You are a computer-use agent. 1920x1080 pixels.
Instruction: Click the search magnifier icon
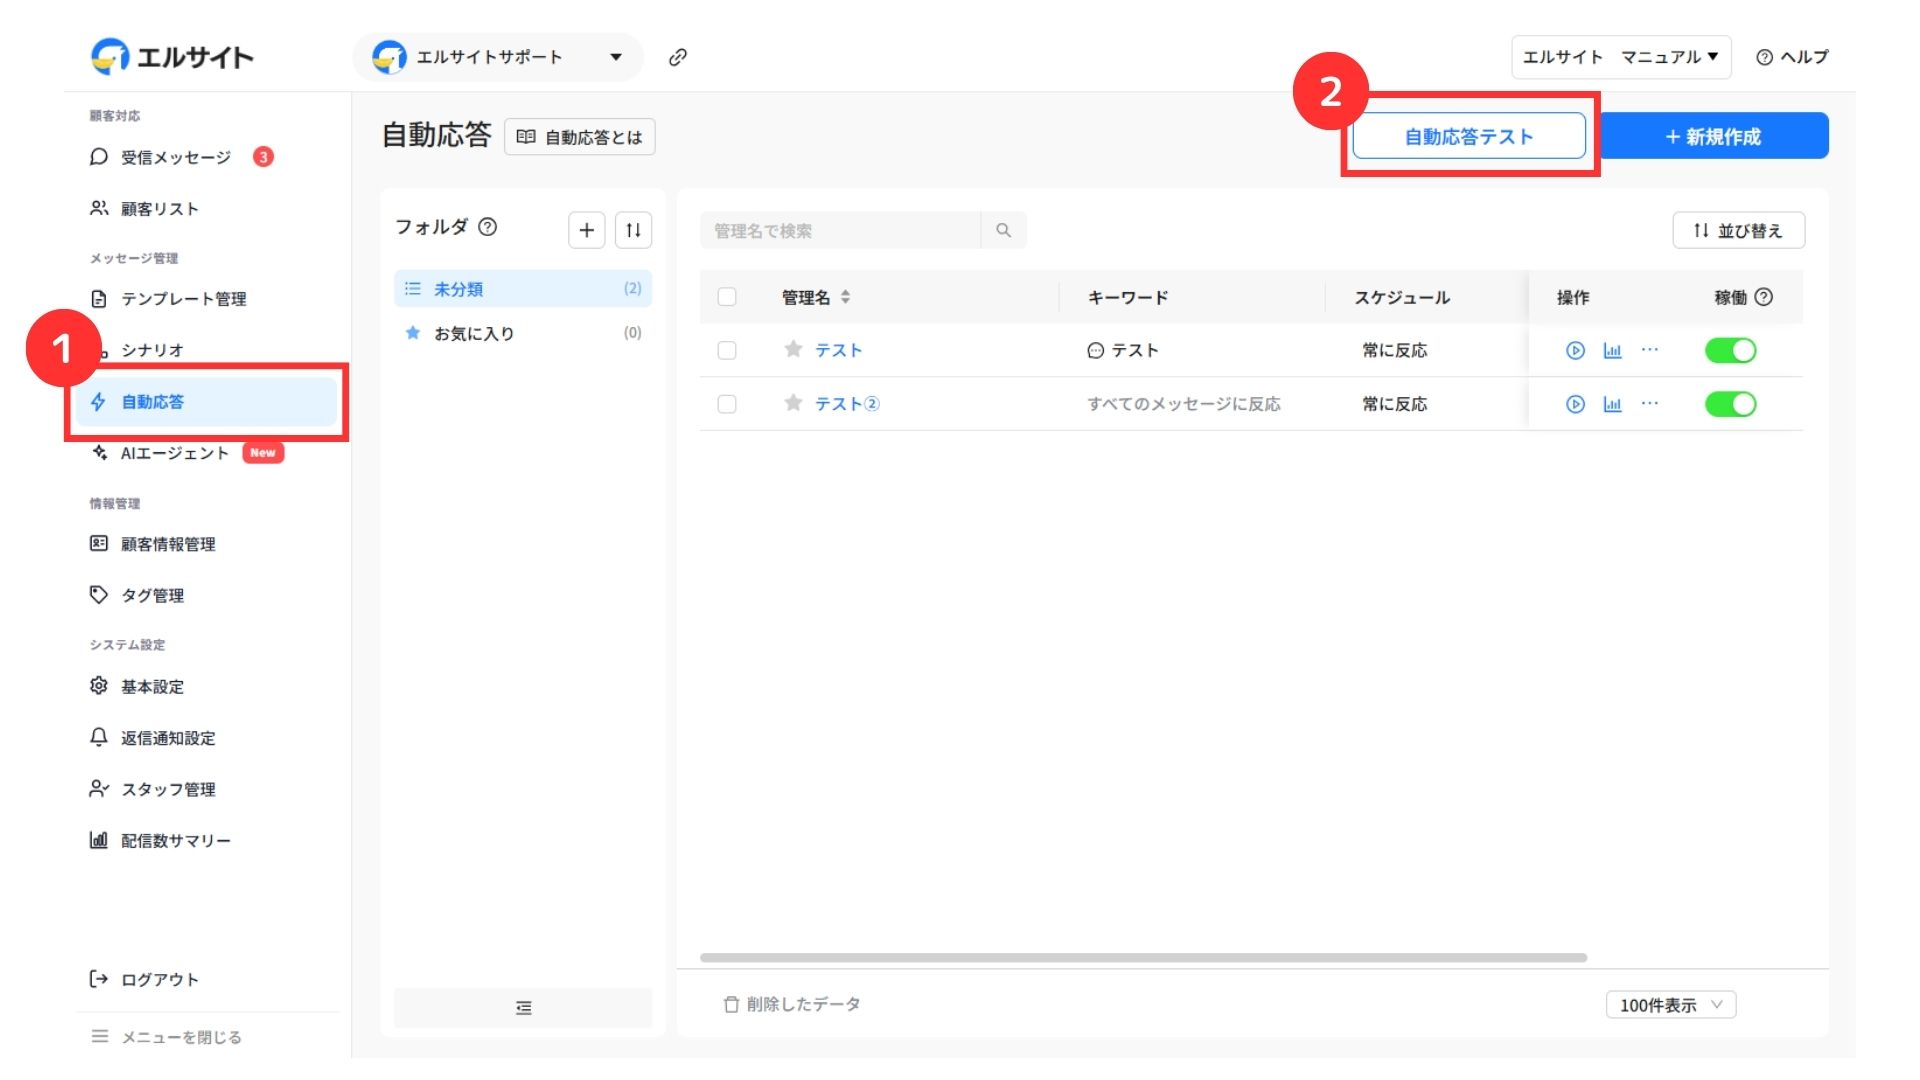pyautogui.click(x=1003, y=230)
